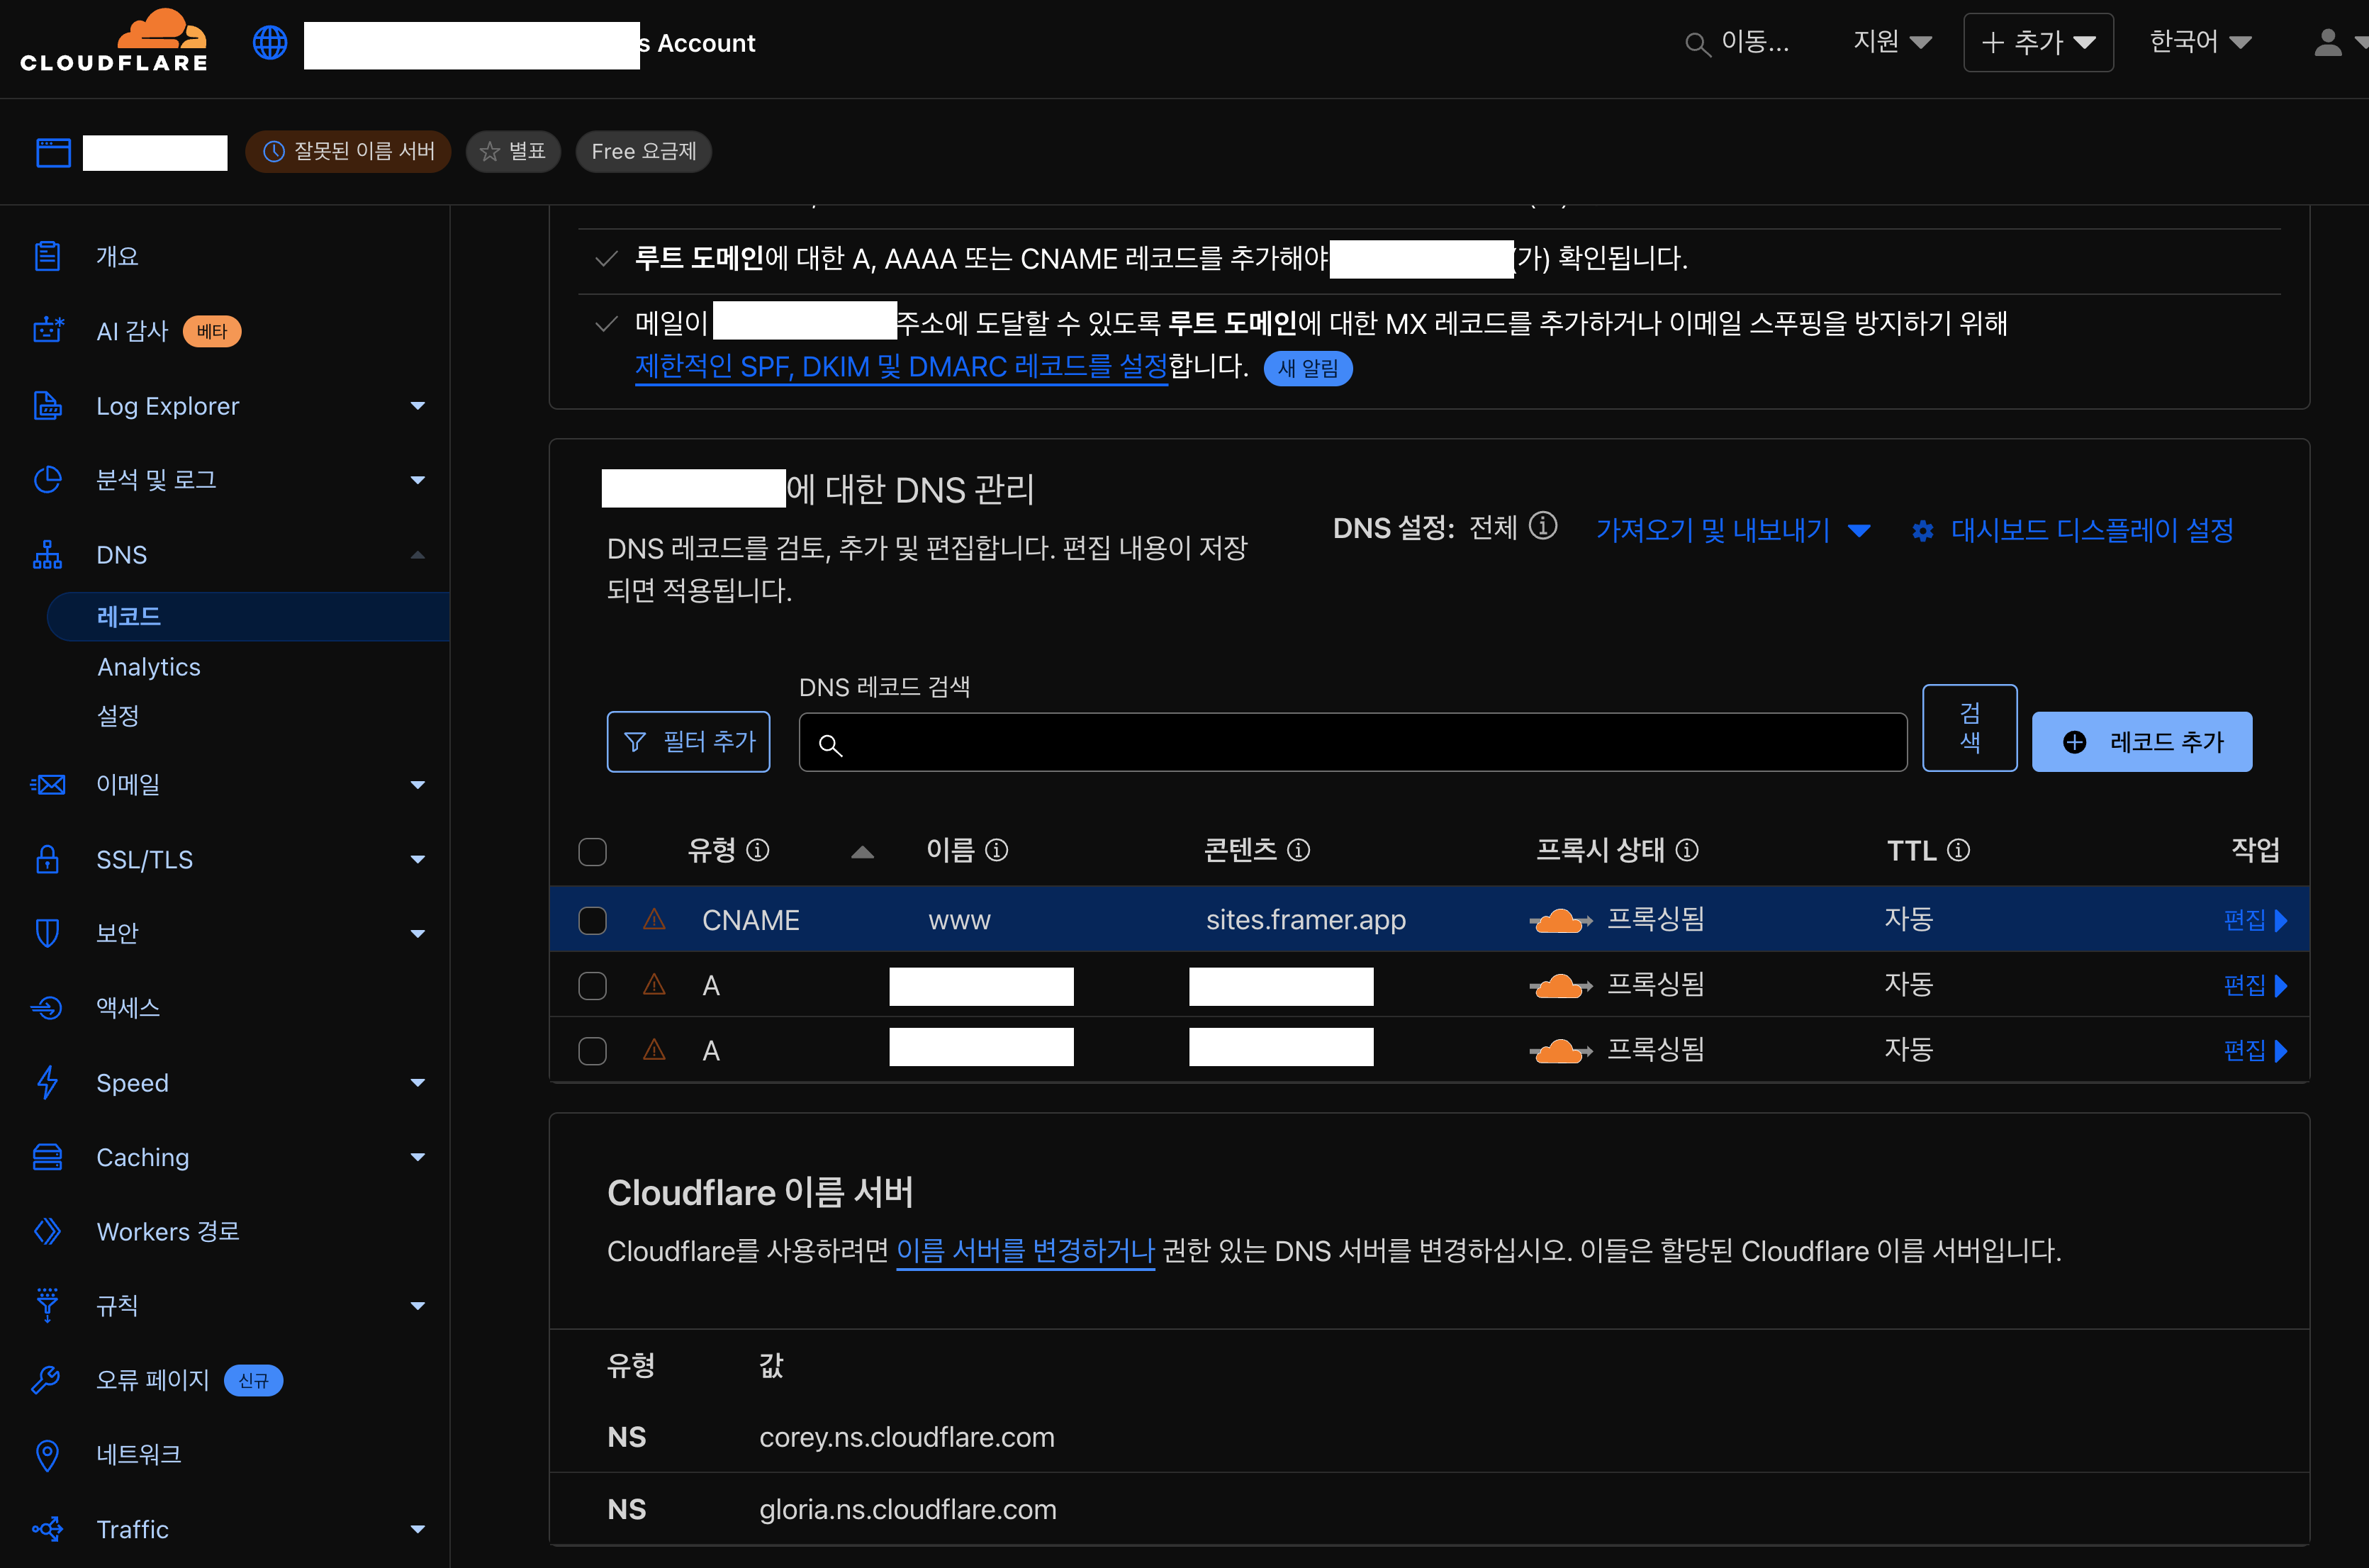
Task: Click the warning icon on CNAME row
Action: (654, 919)
